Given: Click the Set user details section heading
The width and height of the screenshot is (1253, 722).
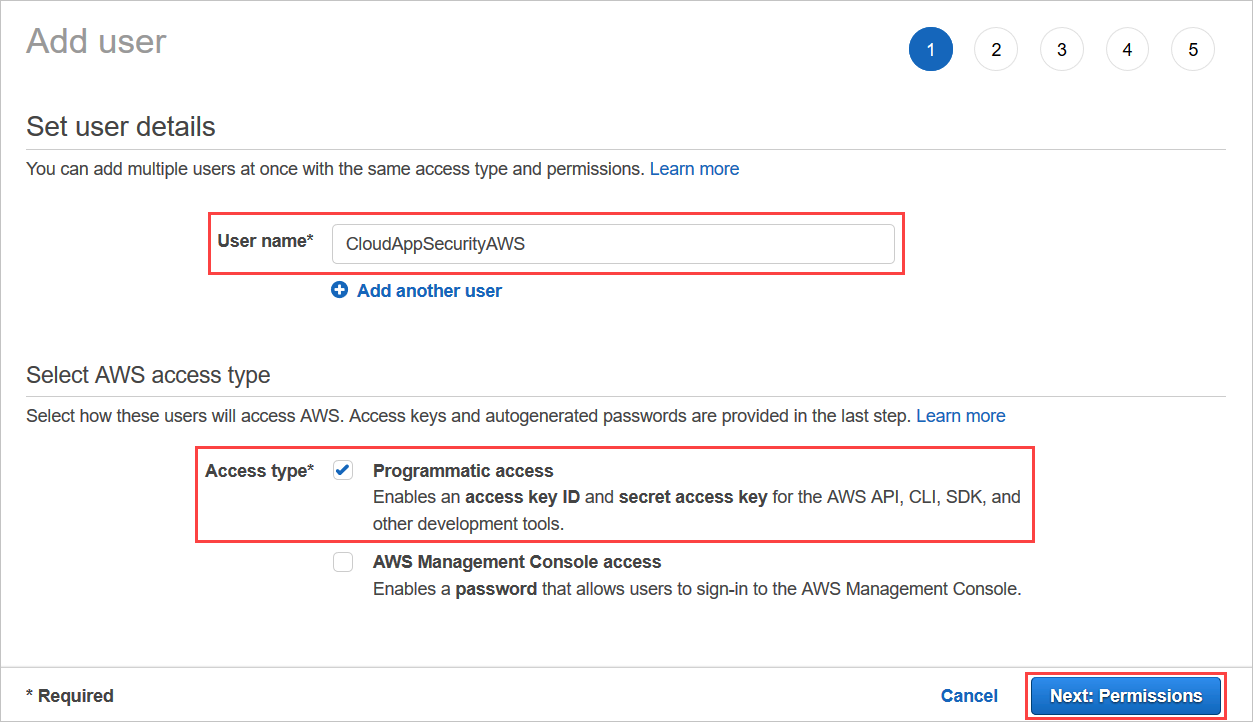Looking at the screenshot, I should [x=120, y=127].
